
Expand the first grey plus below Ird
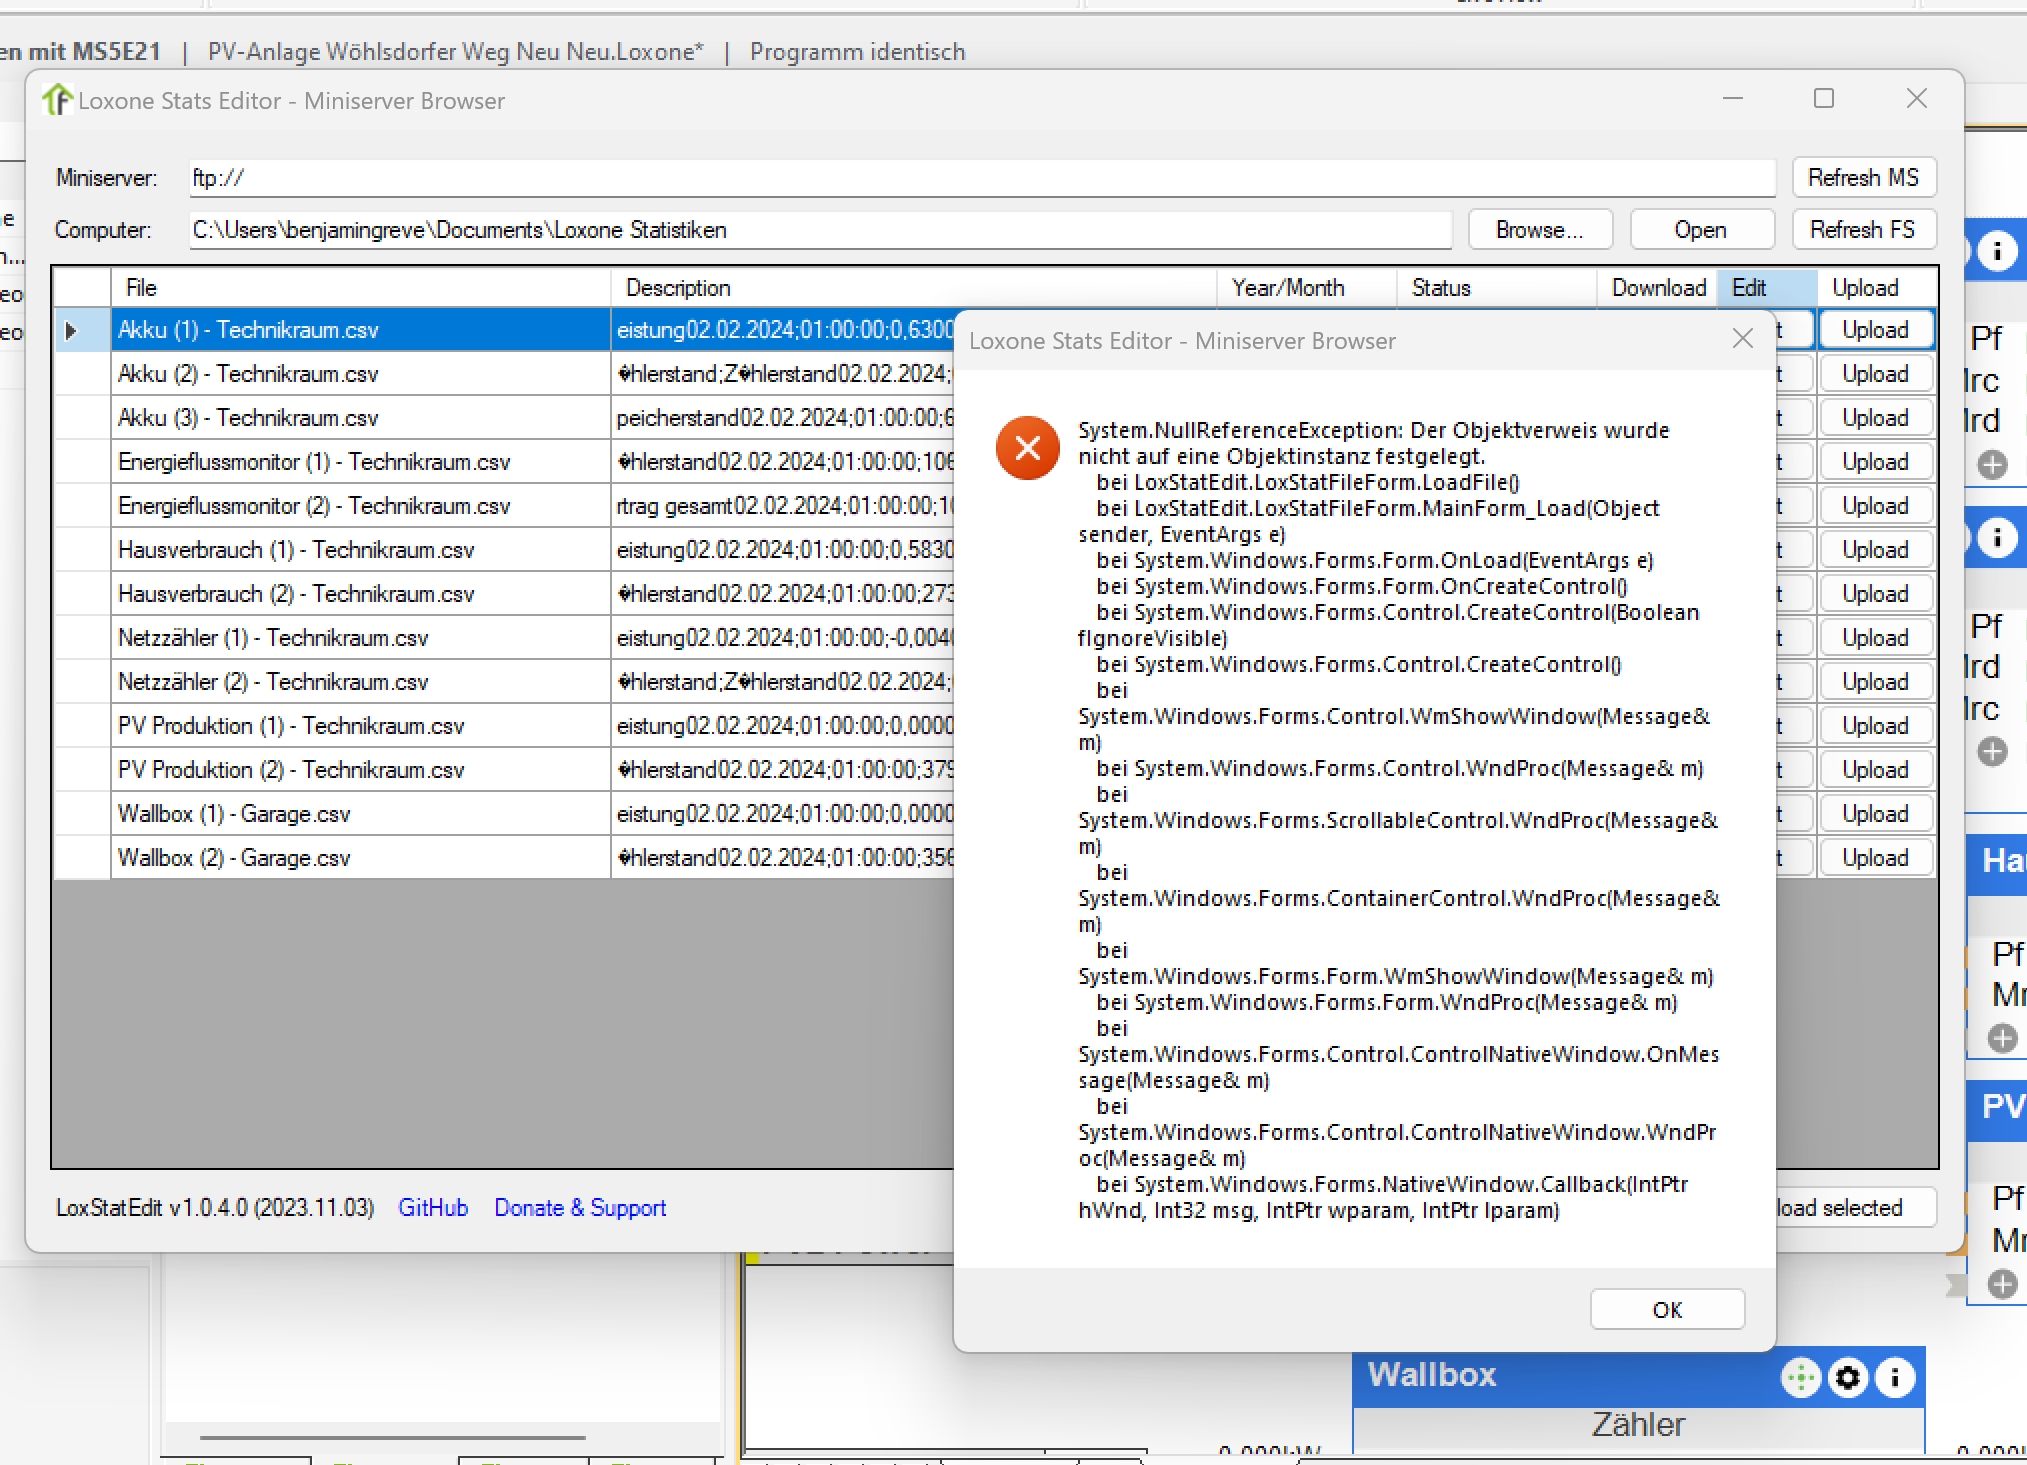click(1992, 464)
